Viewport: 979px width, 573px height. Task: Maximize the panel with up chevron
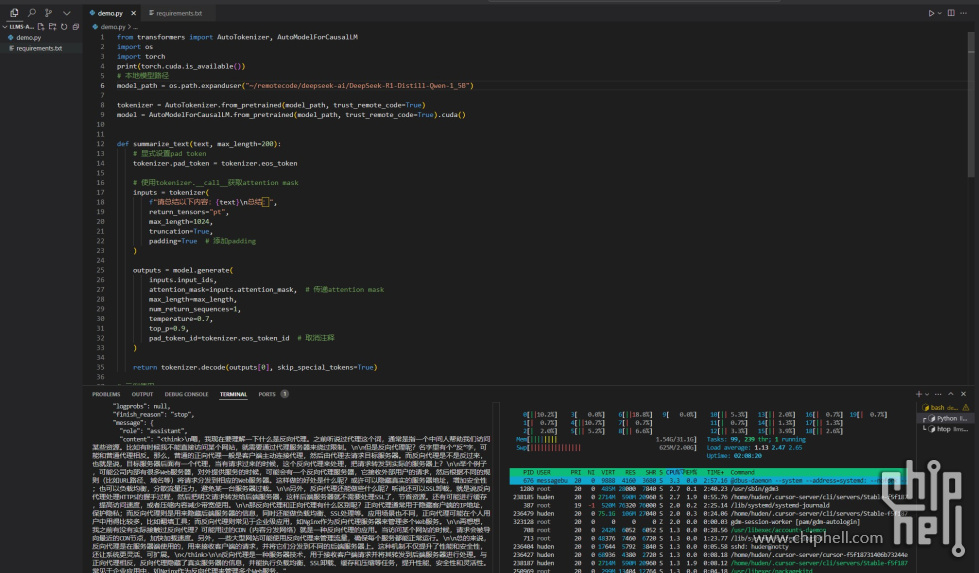951,394
